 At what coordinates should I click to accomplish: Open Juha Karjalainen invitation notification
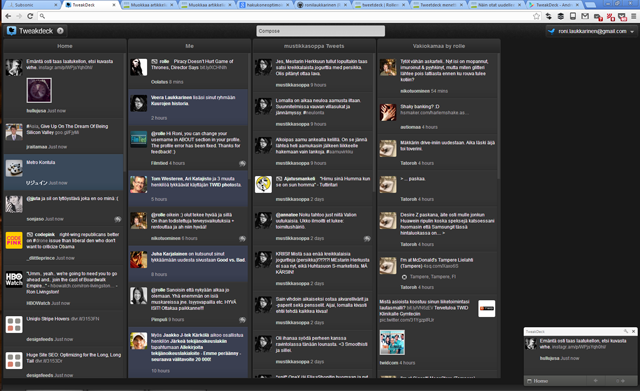coord(188,264)
